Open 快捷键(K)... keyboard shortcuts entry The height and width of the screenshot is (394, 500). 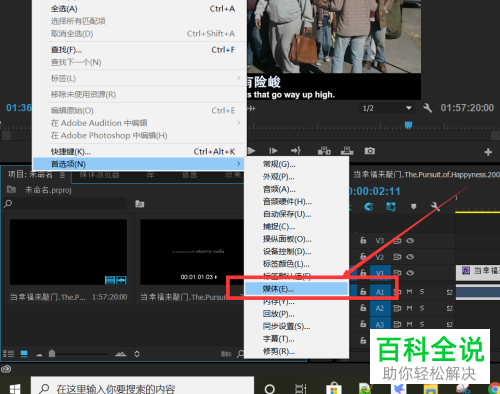tap(139, 152)
